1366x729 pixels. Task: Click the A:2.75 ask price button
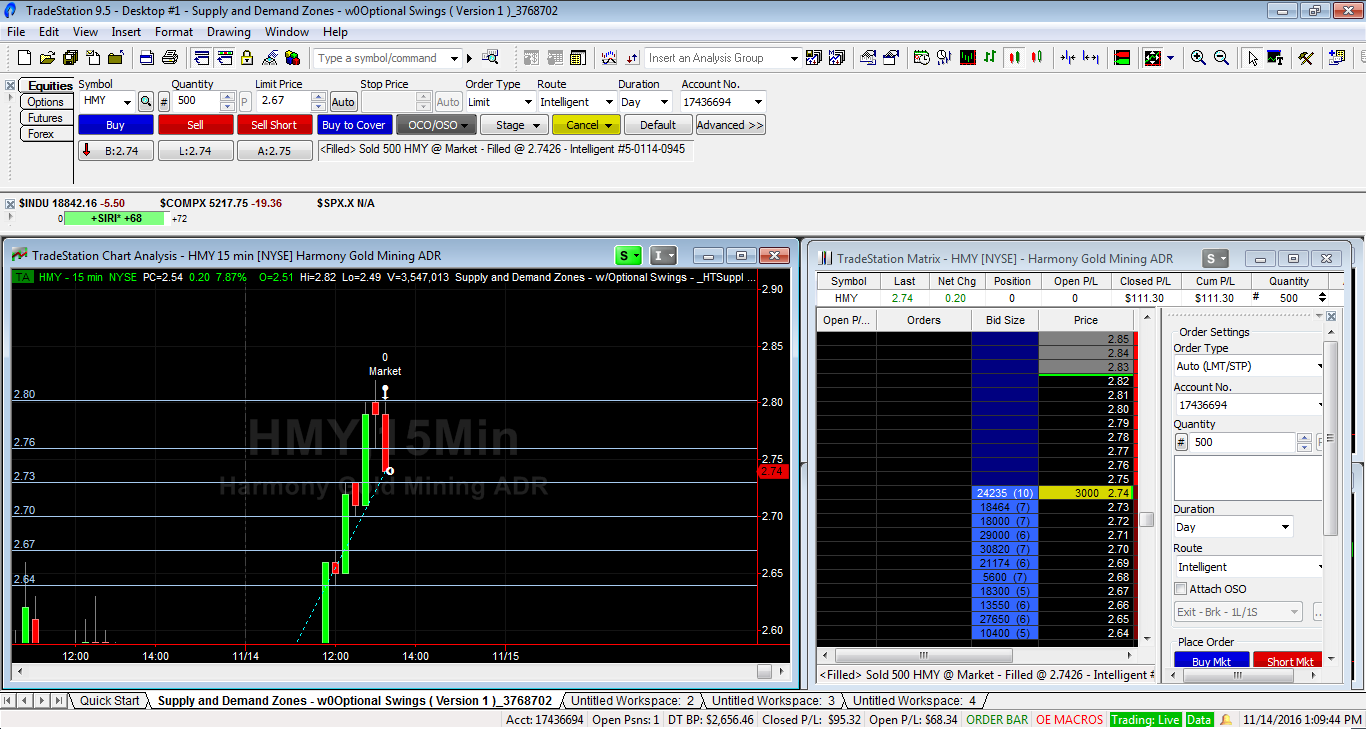[x=274, y=151]
